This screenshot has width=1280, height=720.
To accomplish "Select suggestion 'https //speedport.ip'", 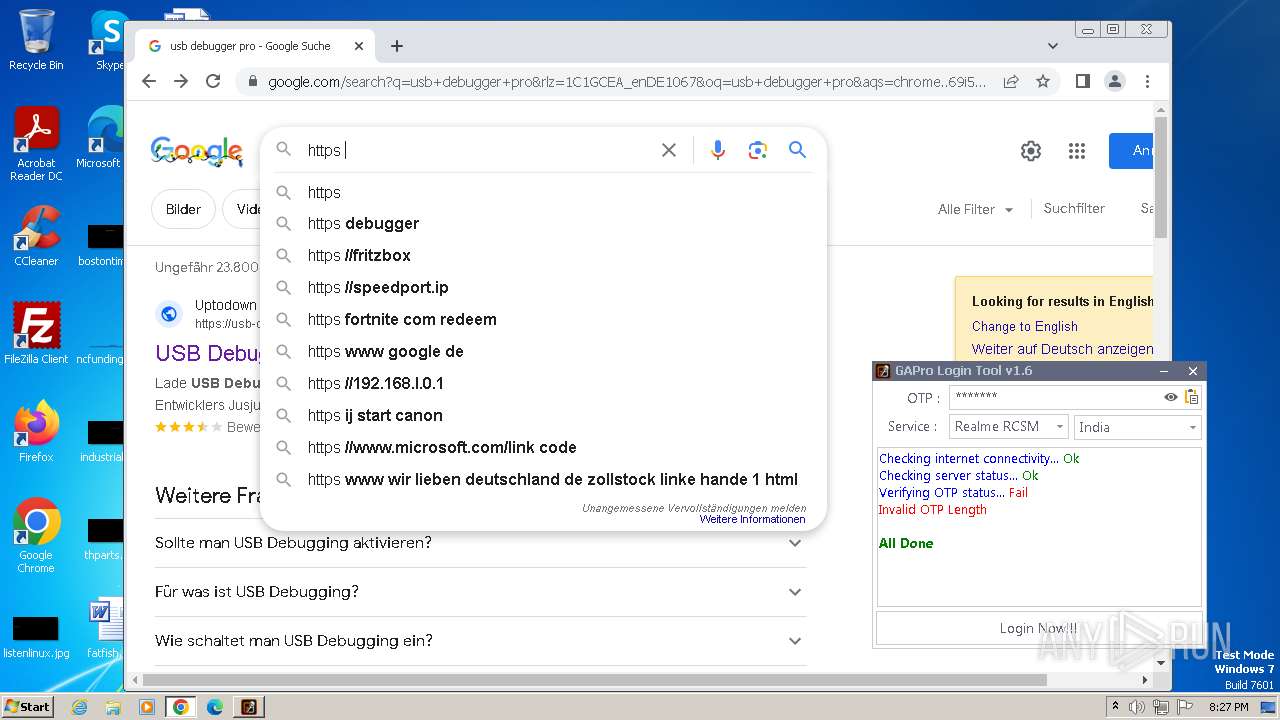I will tap(543, 288).
